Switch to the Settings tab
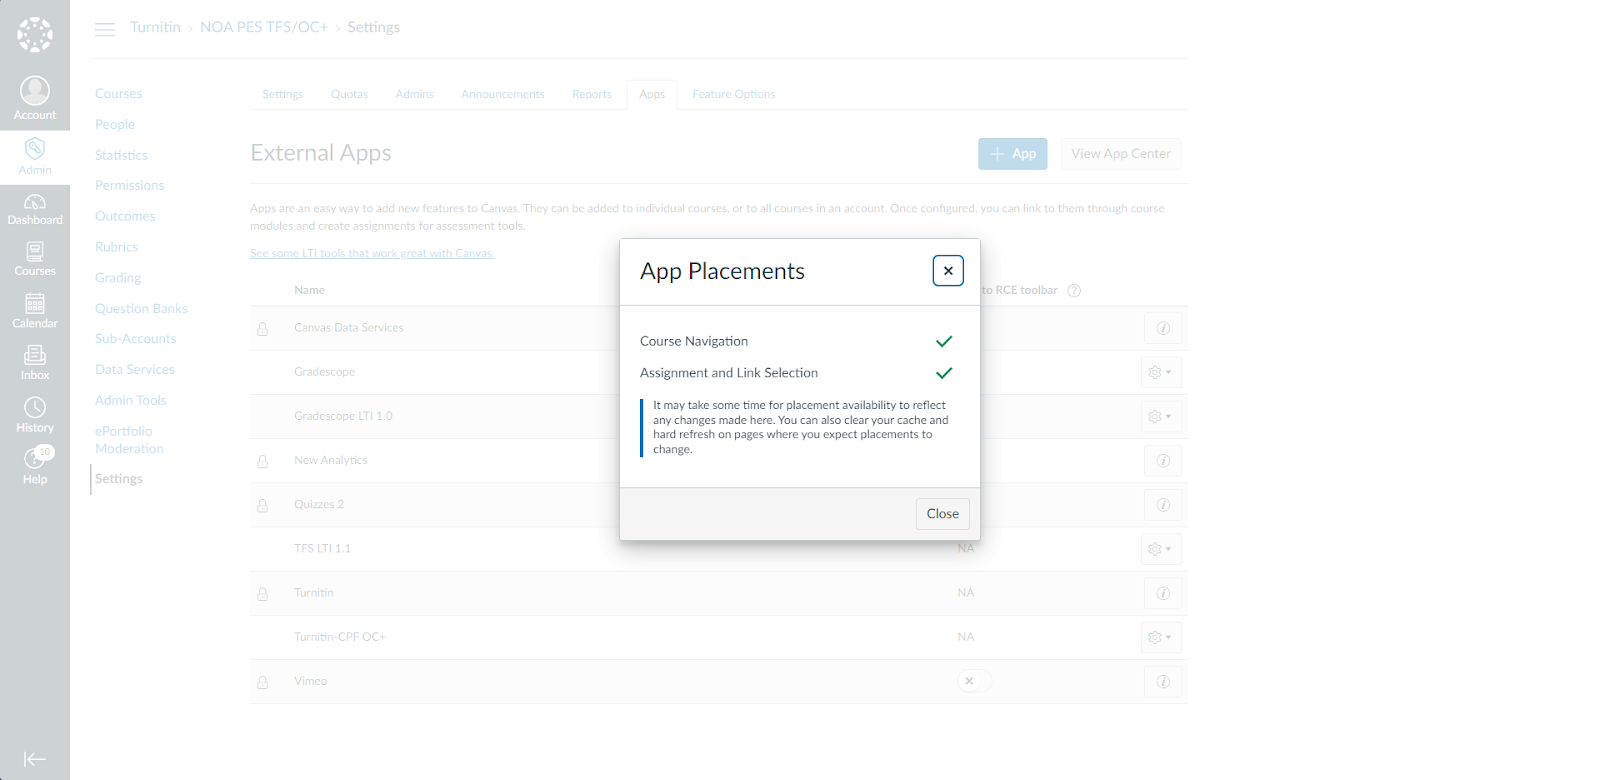Viewport: 1600px width, 780px height. pyautogui.click(x=283, y=95)
